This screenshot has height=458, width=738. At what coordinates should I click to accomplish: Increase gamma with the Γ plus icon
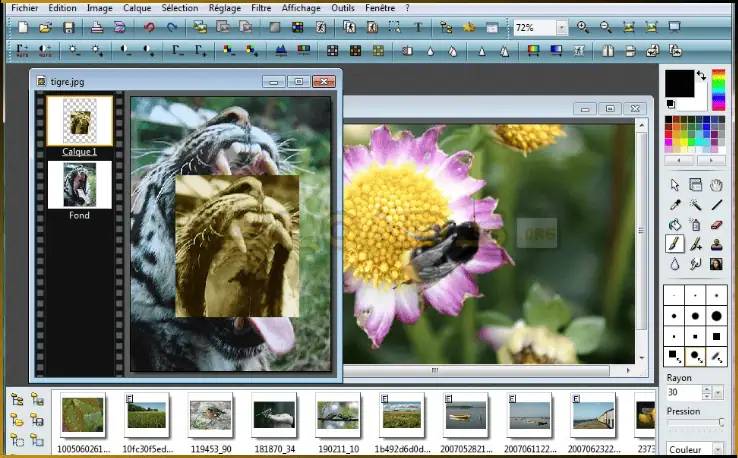(x=201, y=50)
